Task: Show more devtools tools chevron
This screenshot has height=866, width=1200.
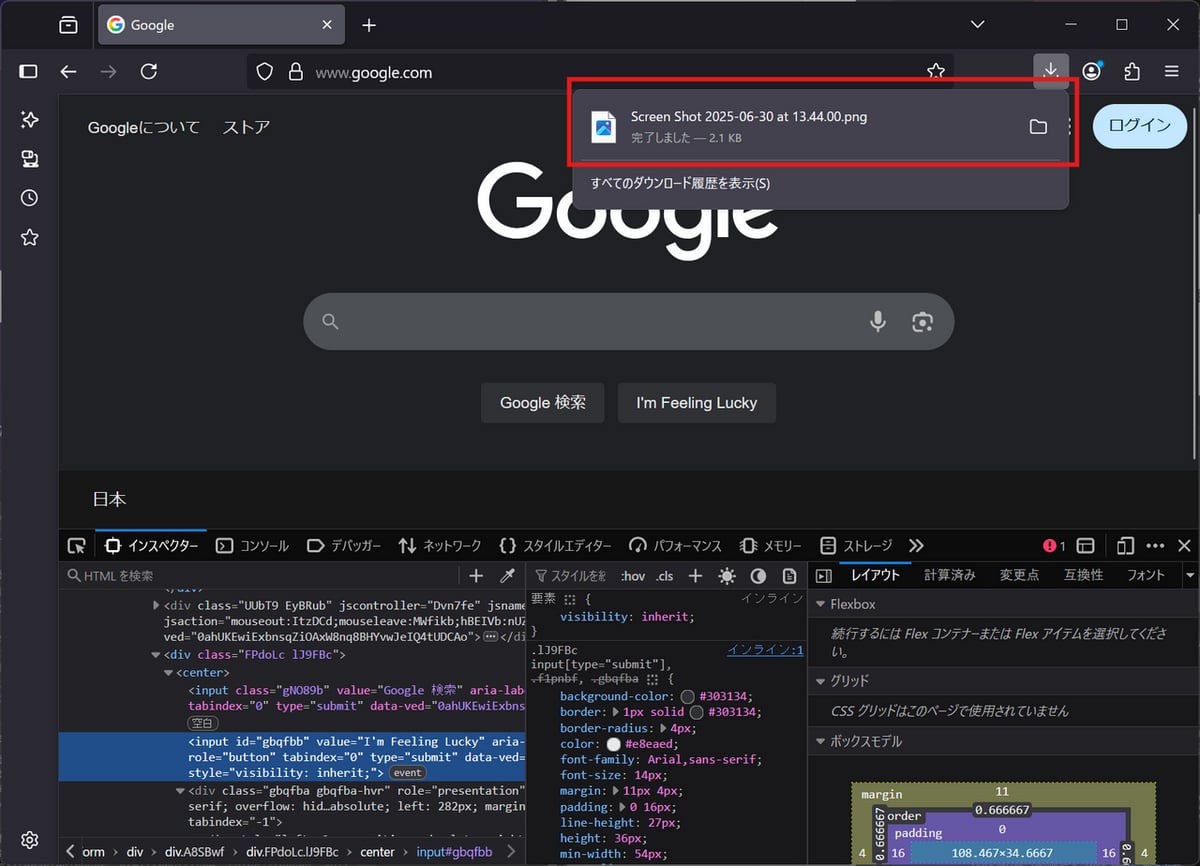Action: (x=916, y=546)
